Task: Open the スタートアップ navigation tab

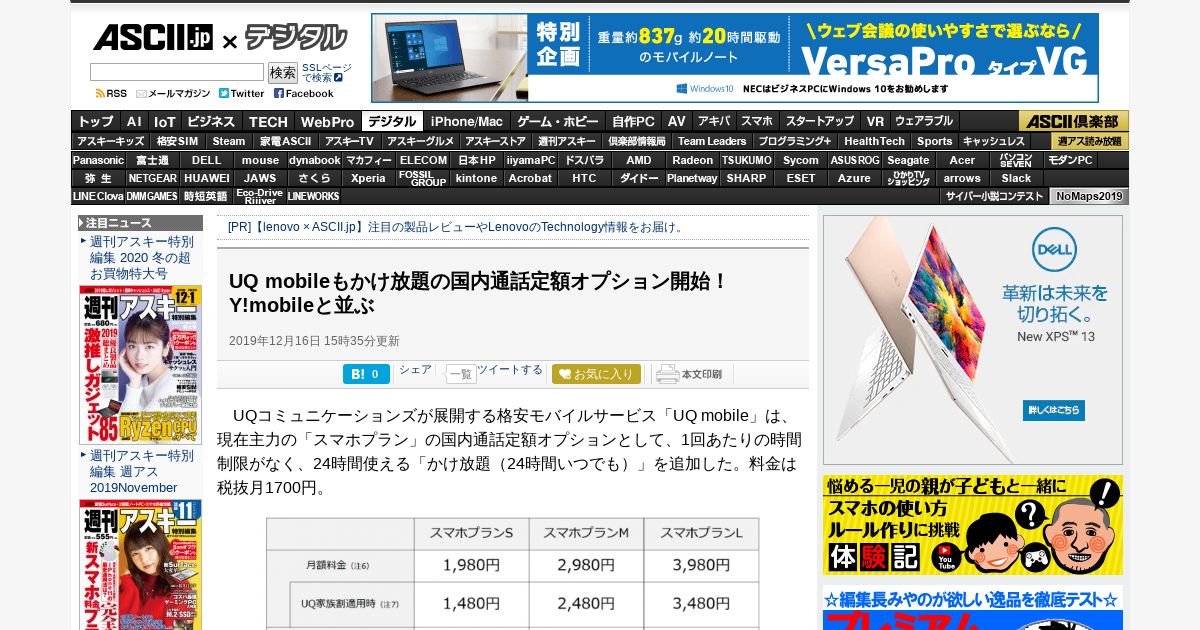Action: (819, 121)
